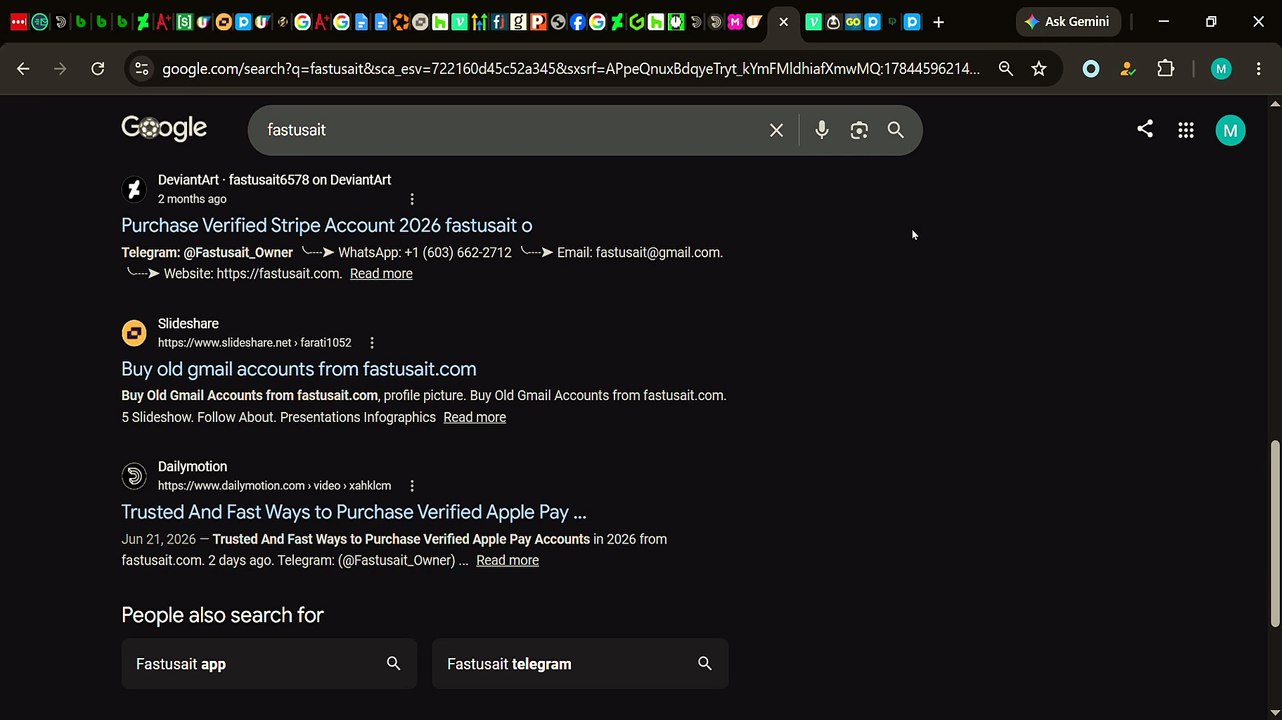
Task: Switch to the green [S] tab
Action: (x=183, y=22)
